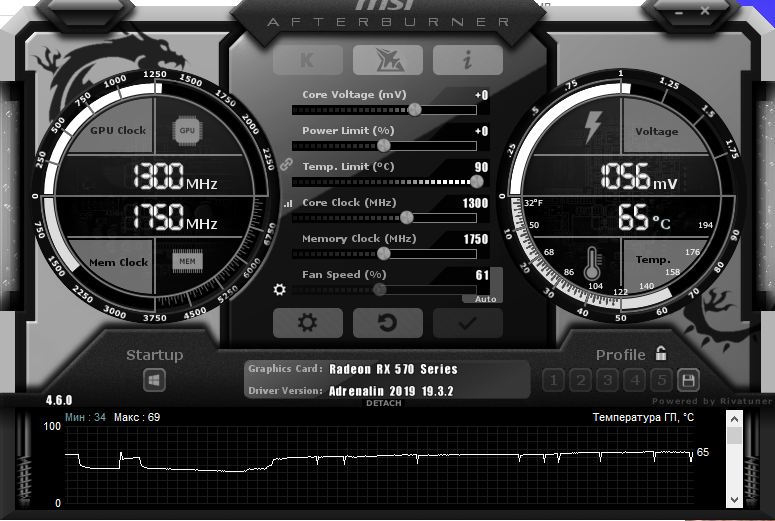Viewport: 775px width, 521px height.
Task: Toggle Windows Startup button
Action: (154, 381)
